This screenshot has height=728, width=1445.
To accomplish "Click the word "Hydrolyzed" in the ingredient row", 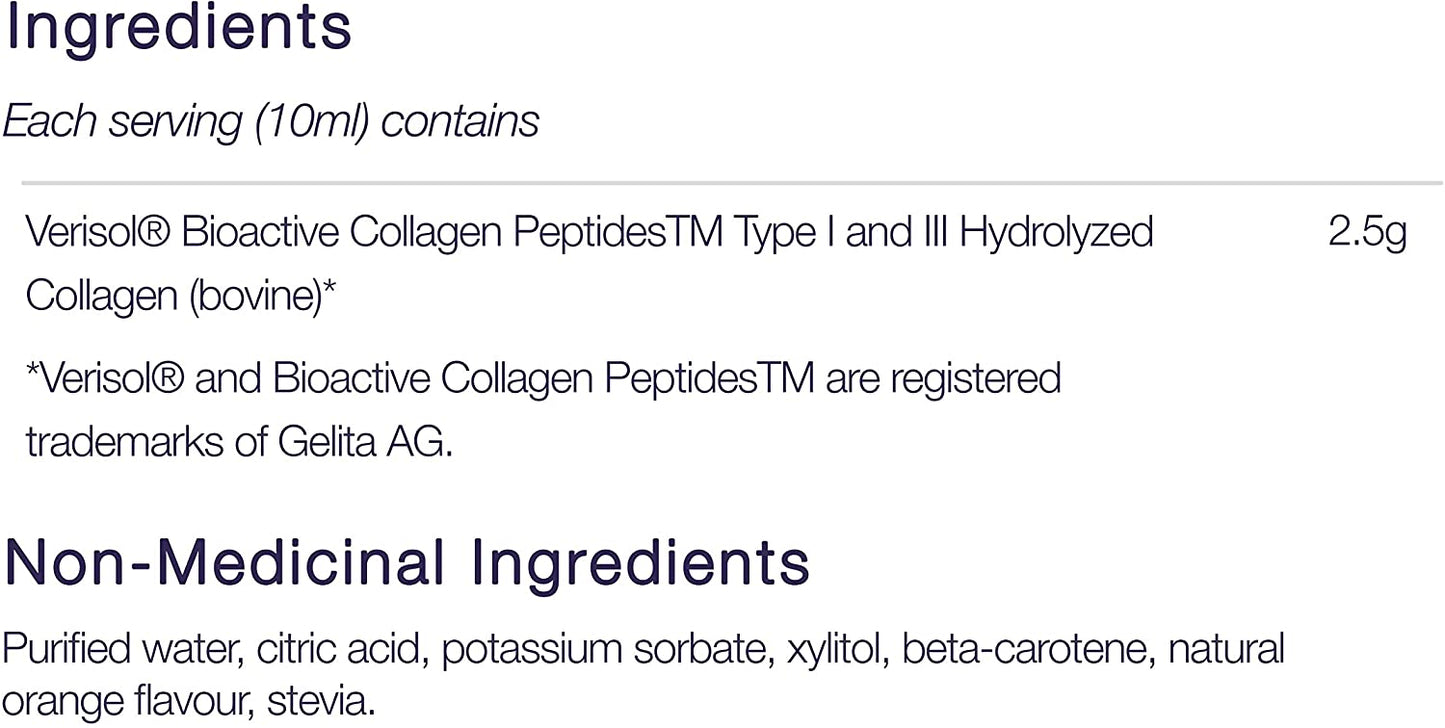I will click(x=1056, y=233).
